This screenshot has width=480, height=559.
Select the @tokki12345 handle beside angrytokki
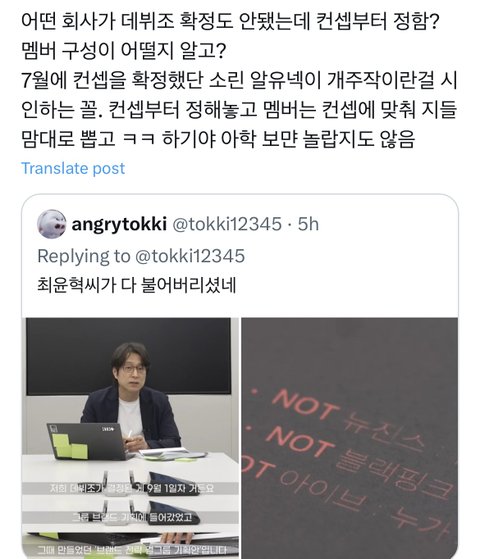coord(227,224)
